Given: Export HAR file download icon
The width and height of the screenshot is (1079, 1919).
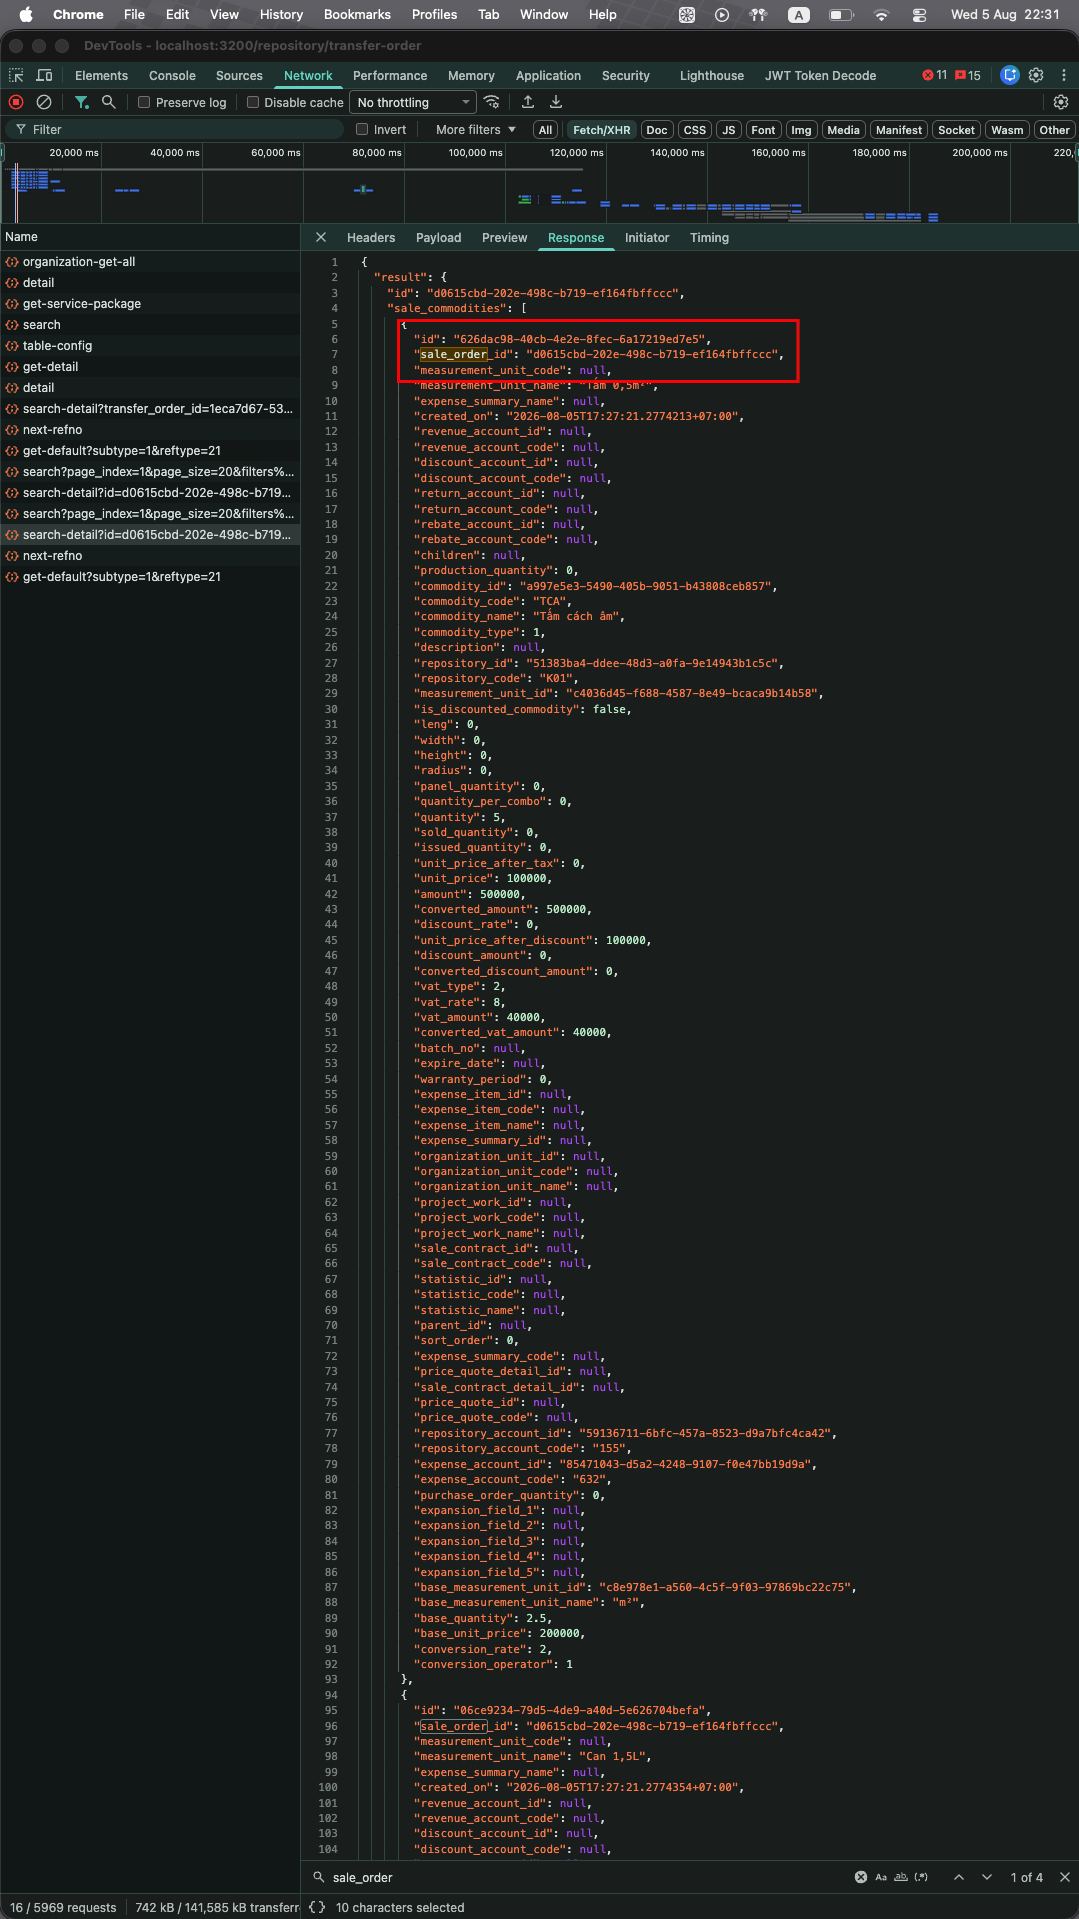Looking at the screenshot, I should [556, 102].
